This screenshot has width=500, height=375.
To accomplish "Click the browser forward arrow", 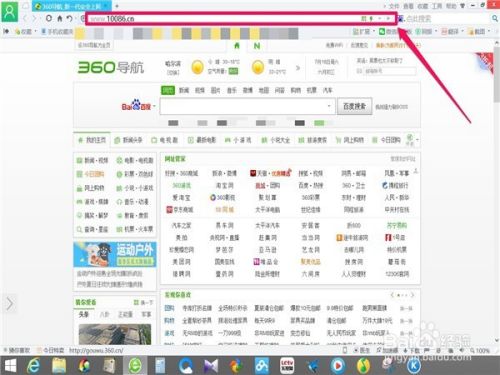I will pyautogui.click(x=34, y=18).
